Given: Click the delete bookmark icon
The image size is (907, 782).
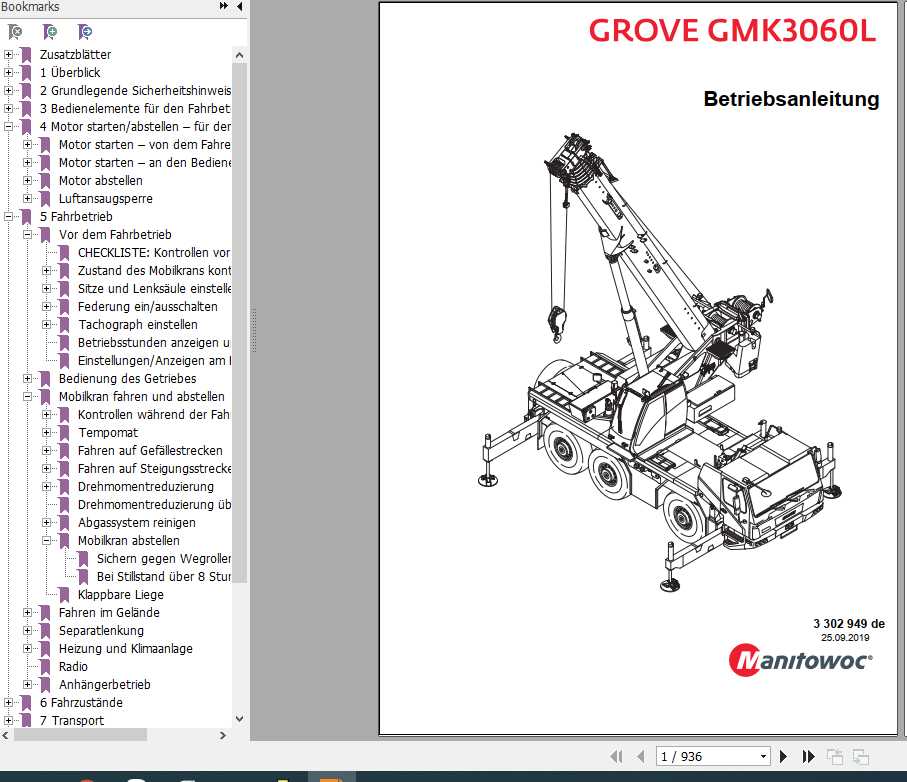Looking at the screenshot, I should [x=14, y=32].
